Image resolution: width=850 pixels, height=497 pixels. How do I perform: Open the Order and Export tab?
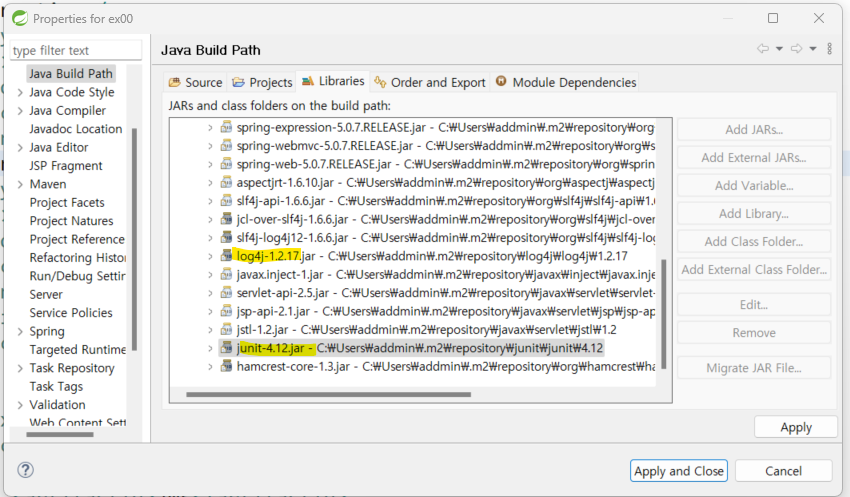coord(430,82)
